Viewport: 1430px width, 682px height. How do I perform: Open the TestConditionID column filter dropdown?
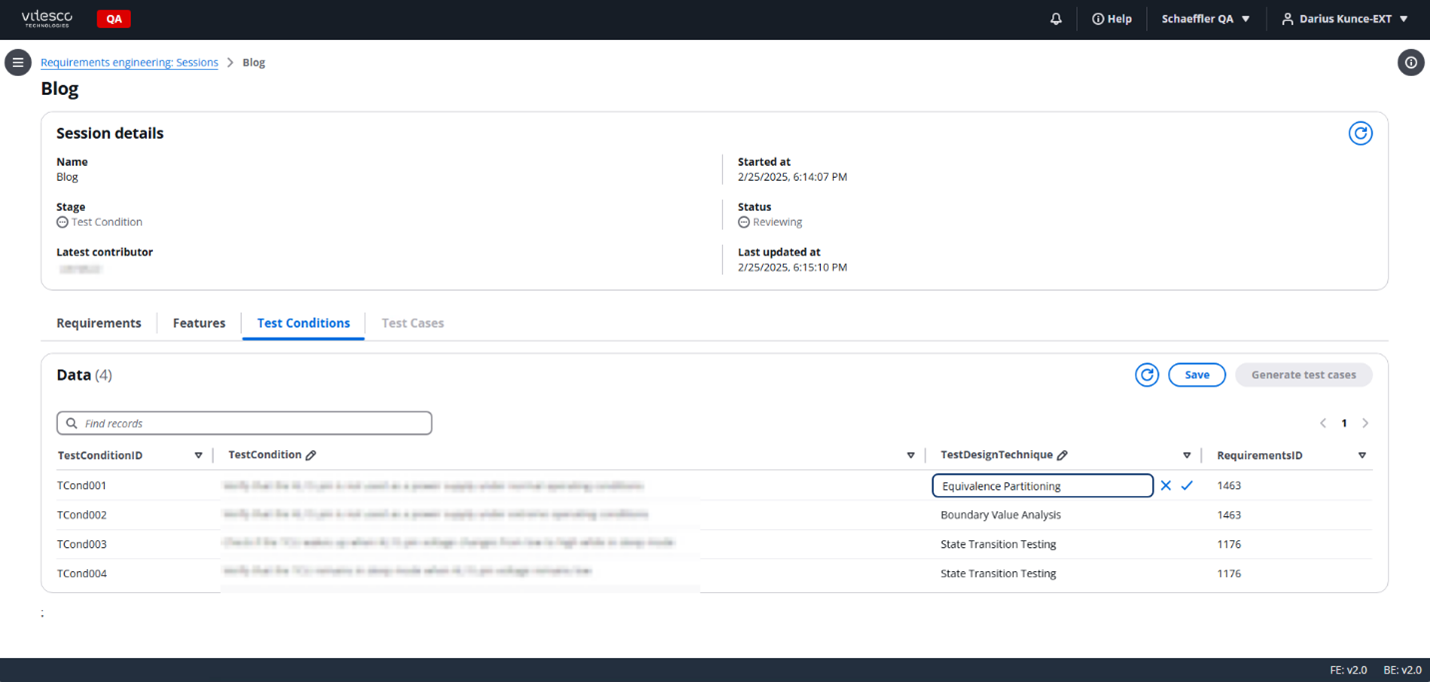pos(198,454)
